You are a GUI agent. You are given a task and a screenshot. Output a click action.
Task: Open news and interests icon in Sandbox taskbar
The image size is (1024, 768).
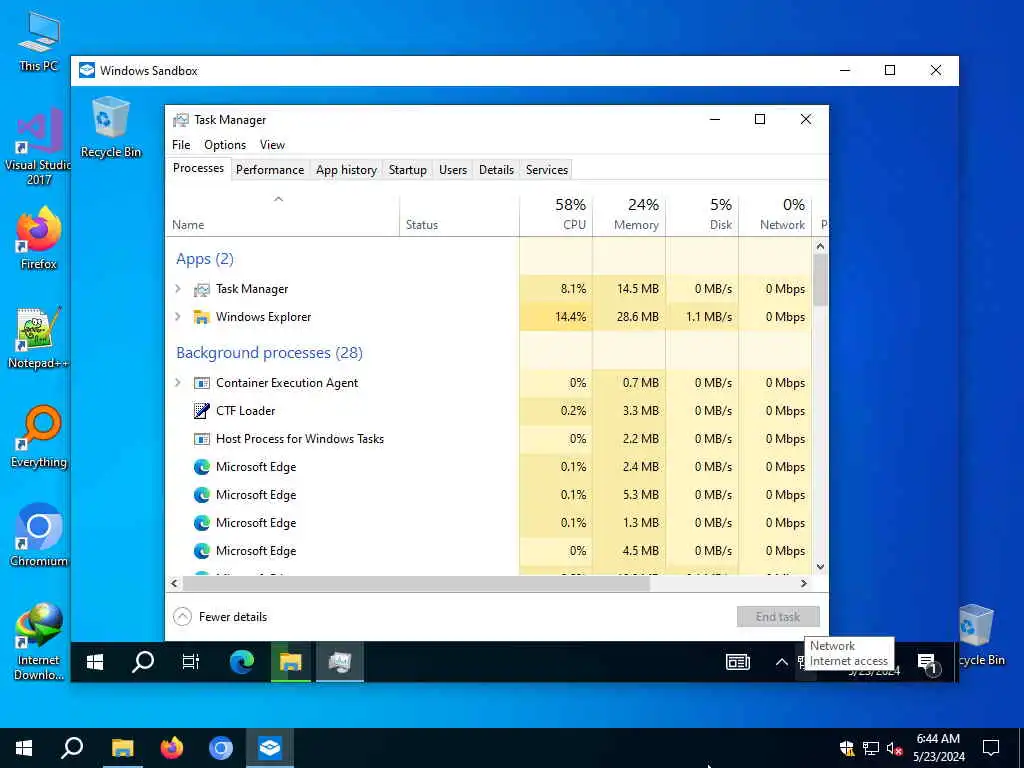tap(738, 662)
